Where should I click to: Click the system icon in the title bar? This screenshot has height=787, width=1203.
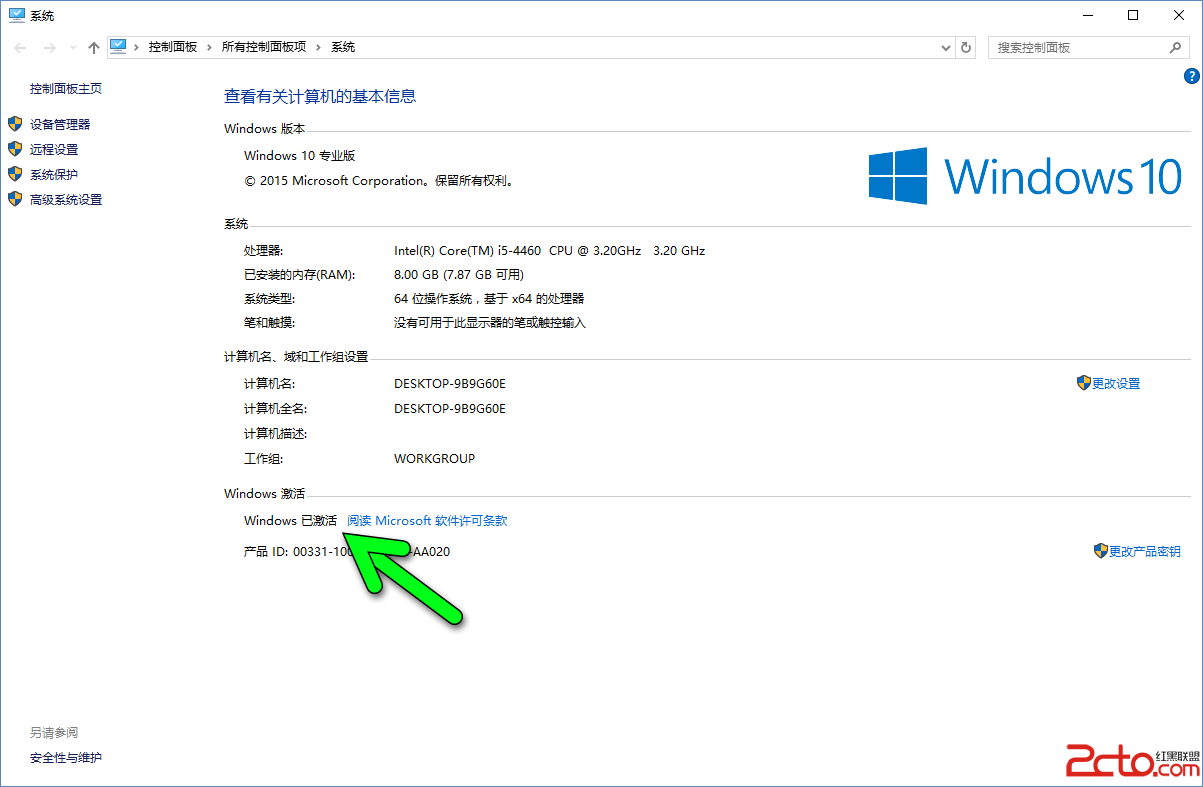(x=15, y=15)
